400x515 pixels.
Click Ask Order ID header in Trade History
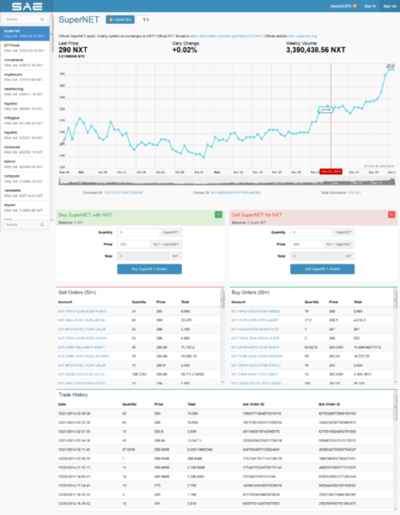(x=253, y=404)
